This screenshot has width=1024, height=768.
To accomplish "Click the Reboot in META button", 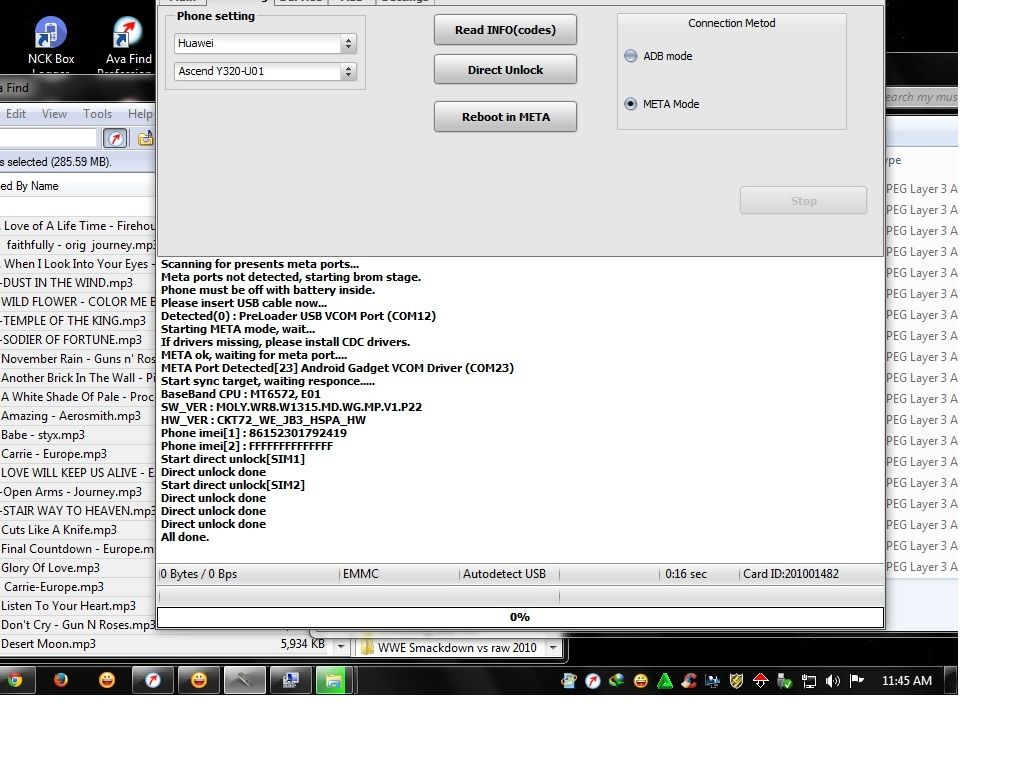I will (x=505, y=117).
